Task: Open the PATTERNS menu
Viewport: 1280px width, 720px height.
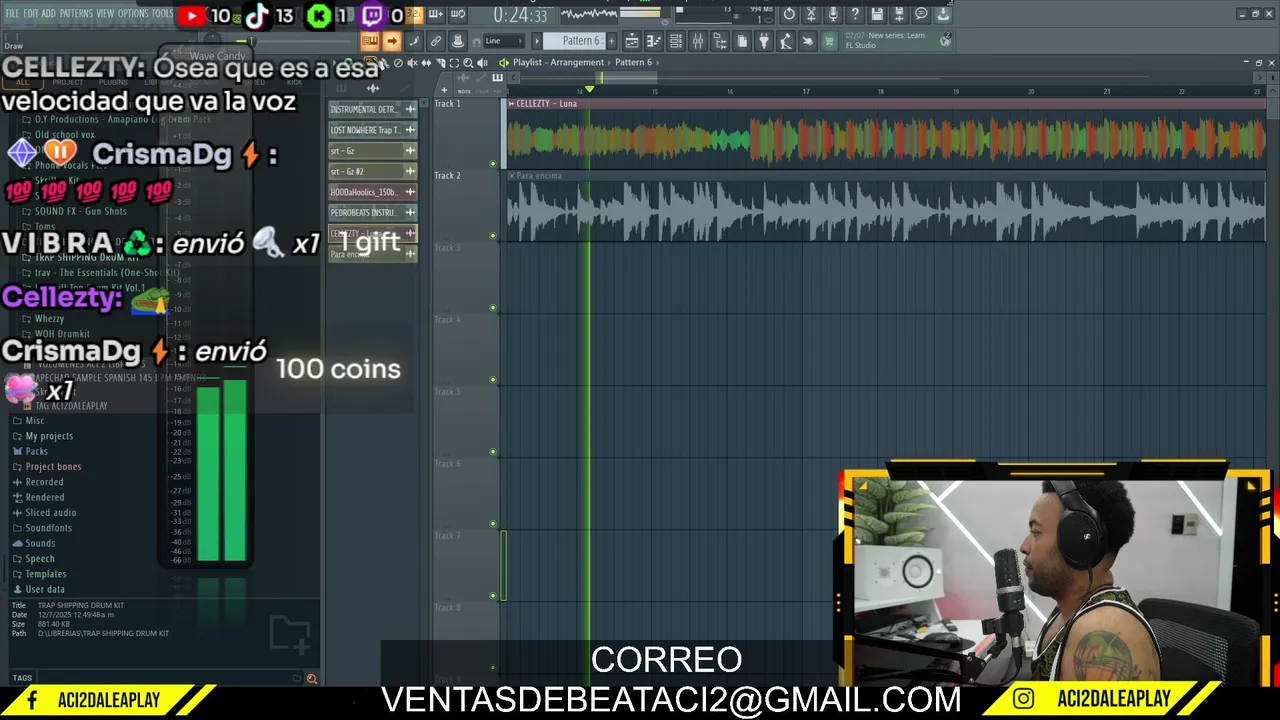Action: (76, 14)
